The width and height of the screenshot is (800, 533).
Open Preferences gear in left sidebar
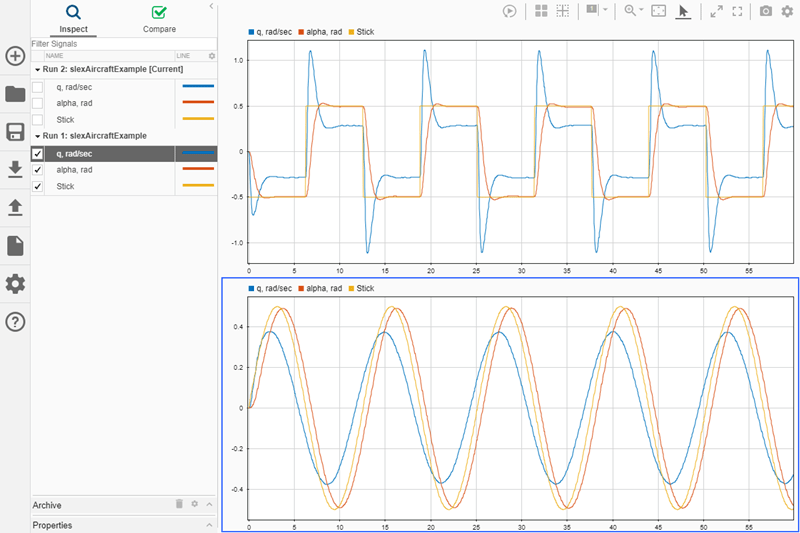point(15,284)
